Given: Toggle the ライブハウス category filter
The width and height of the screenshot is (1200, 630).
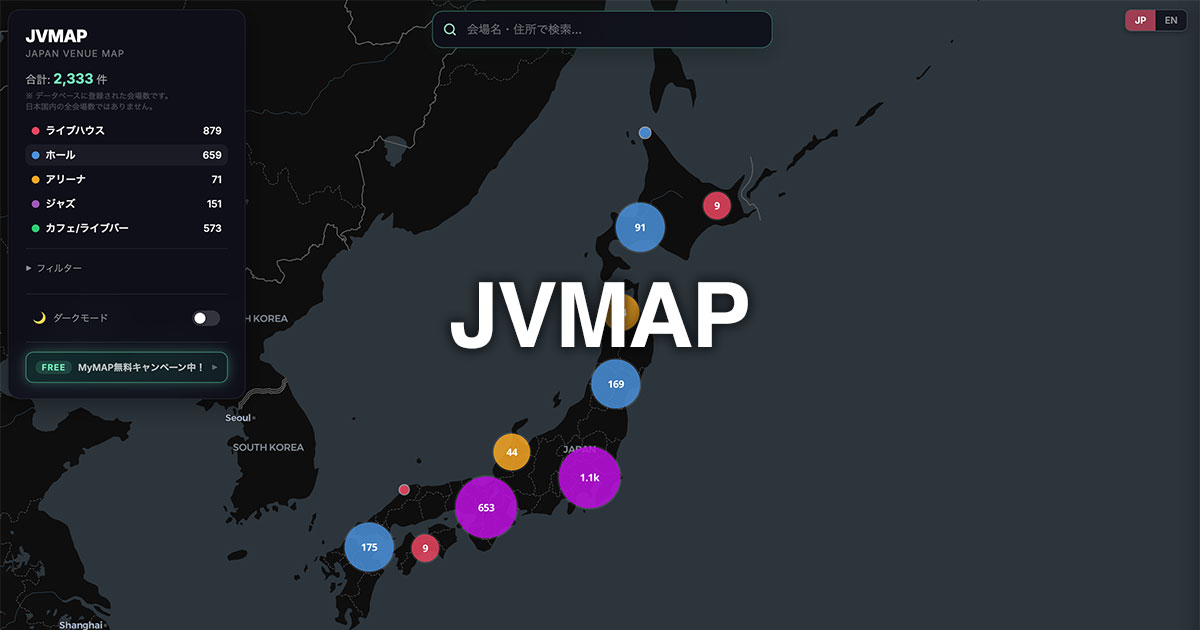Looking at the screenshot, I should point(126,131).
